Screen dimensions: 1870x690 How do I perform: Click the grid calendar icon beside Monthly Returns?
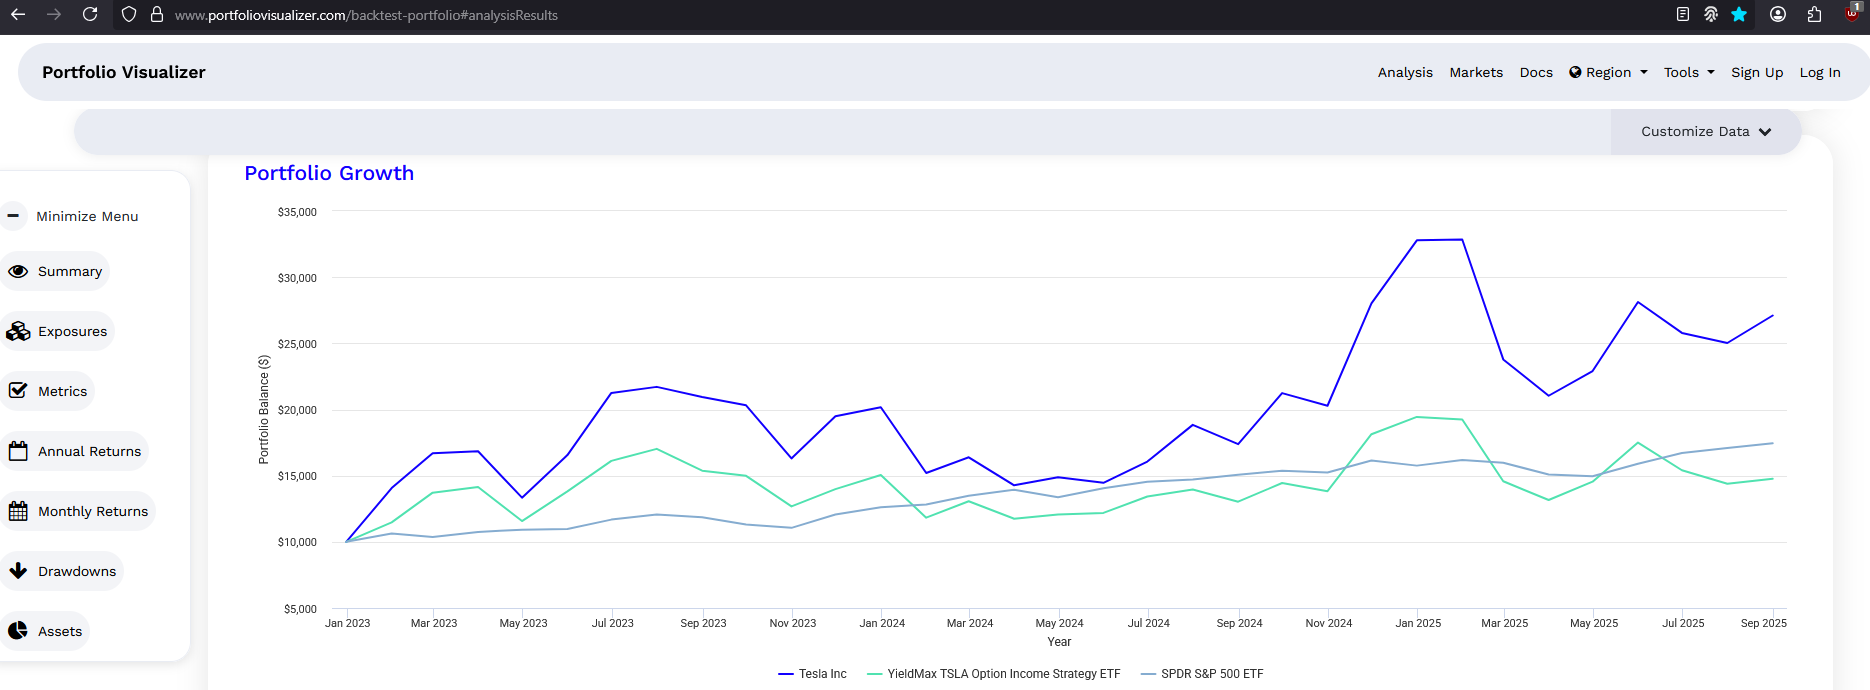pyautogui.click(x=18, y=511)
